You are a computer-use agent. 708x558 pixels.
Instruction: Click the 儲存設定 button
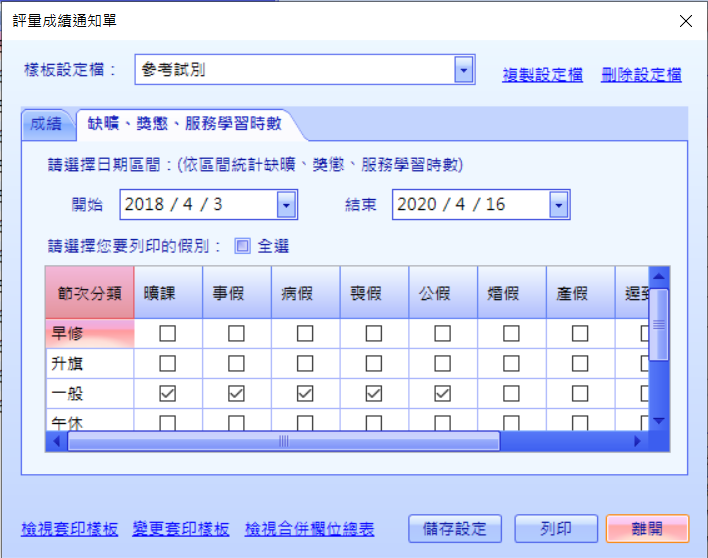455,529
